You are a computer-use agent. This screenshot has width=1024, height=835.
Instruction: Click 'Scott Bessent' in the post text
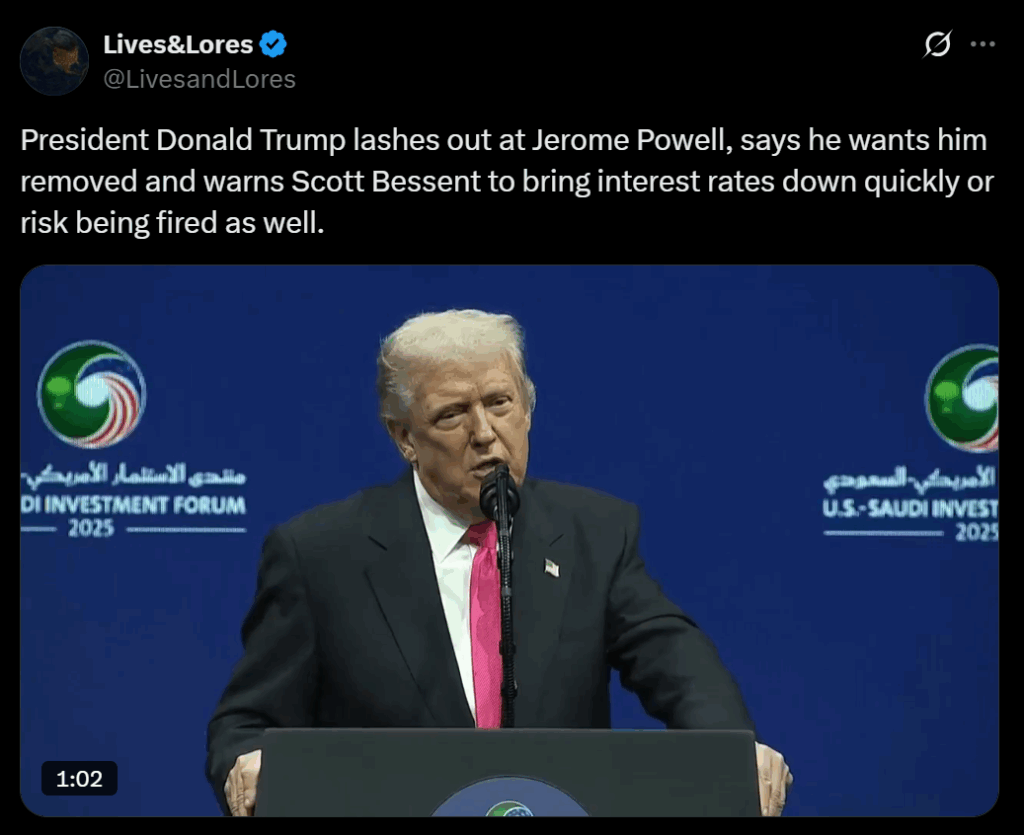pyautogui.click(x=386, y=181)
